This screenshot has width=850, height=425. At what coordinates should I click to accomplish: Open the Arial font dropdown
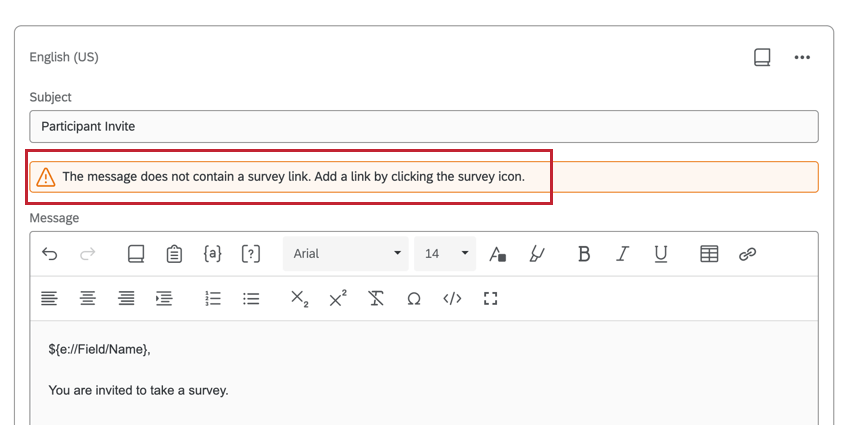point(346,254)
